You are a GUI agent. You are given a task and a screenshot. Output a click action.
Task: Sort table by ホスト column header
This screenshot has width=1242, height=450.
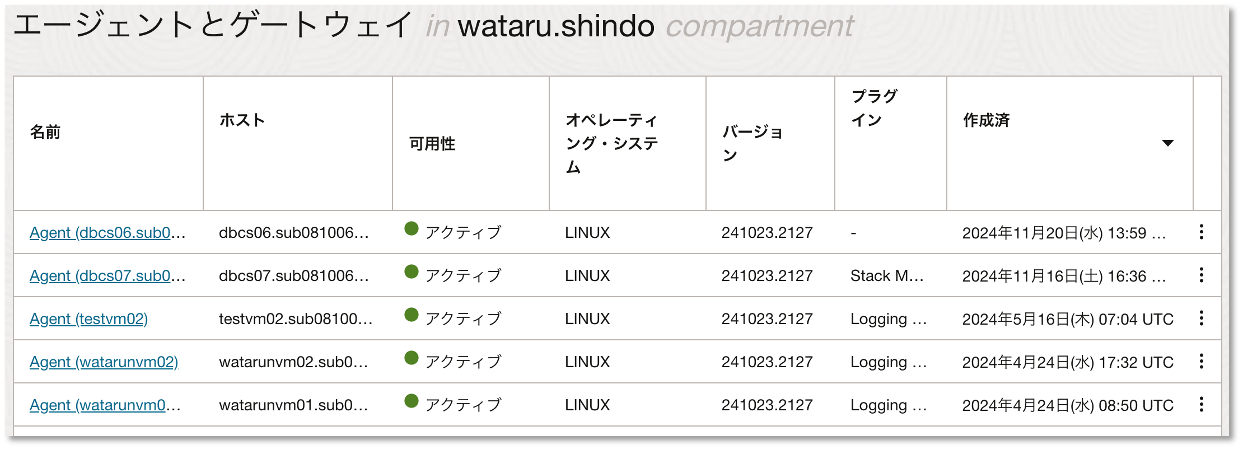tap(242, 121)
